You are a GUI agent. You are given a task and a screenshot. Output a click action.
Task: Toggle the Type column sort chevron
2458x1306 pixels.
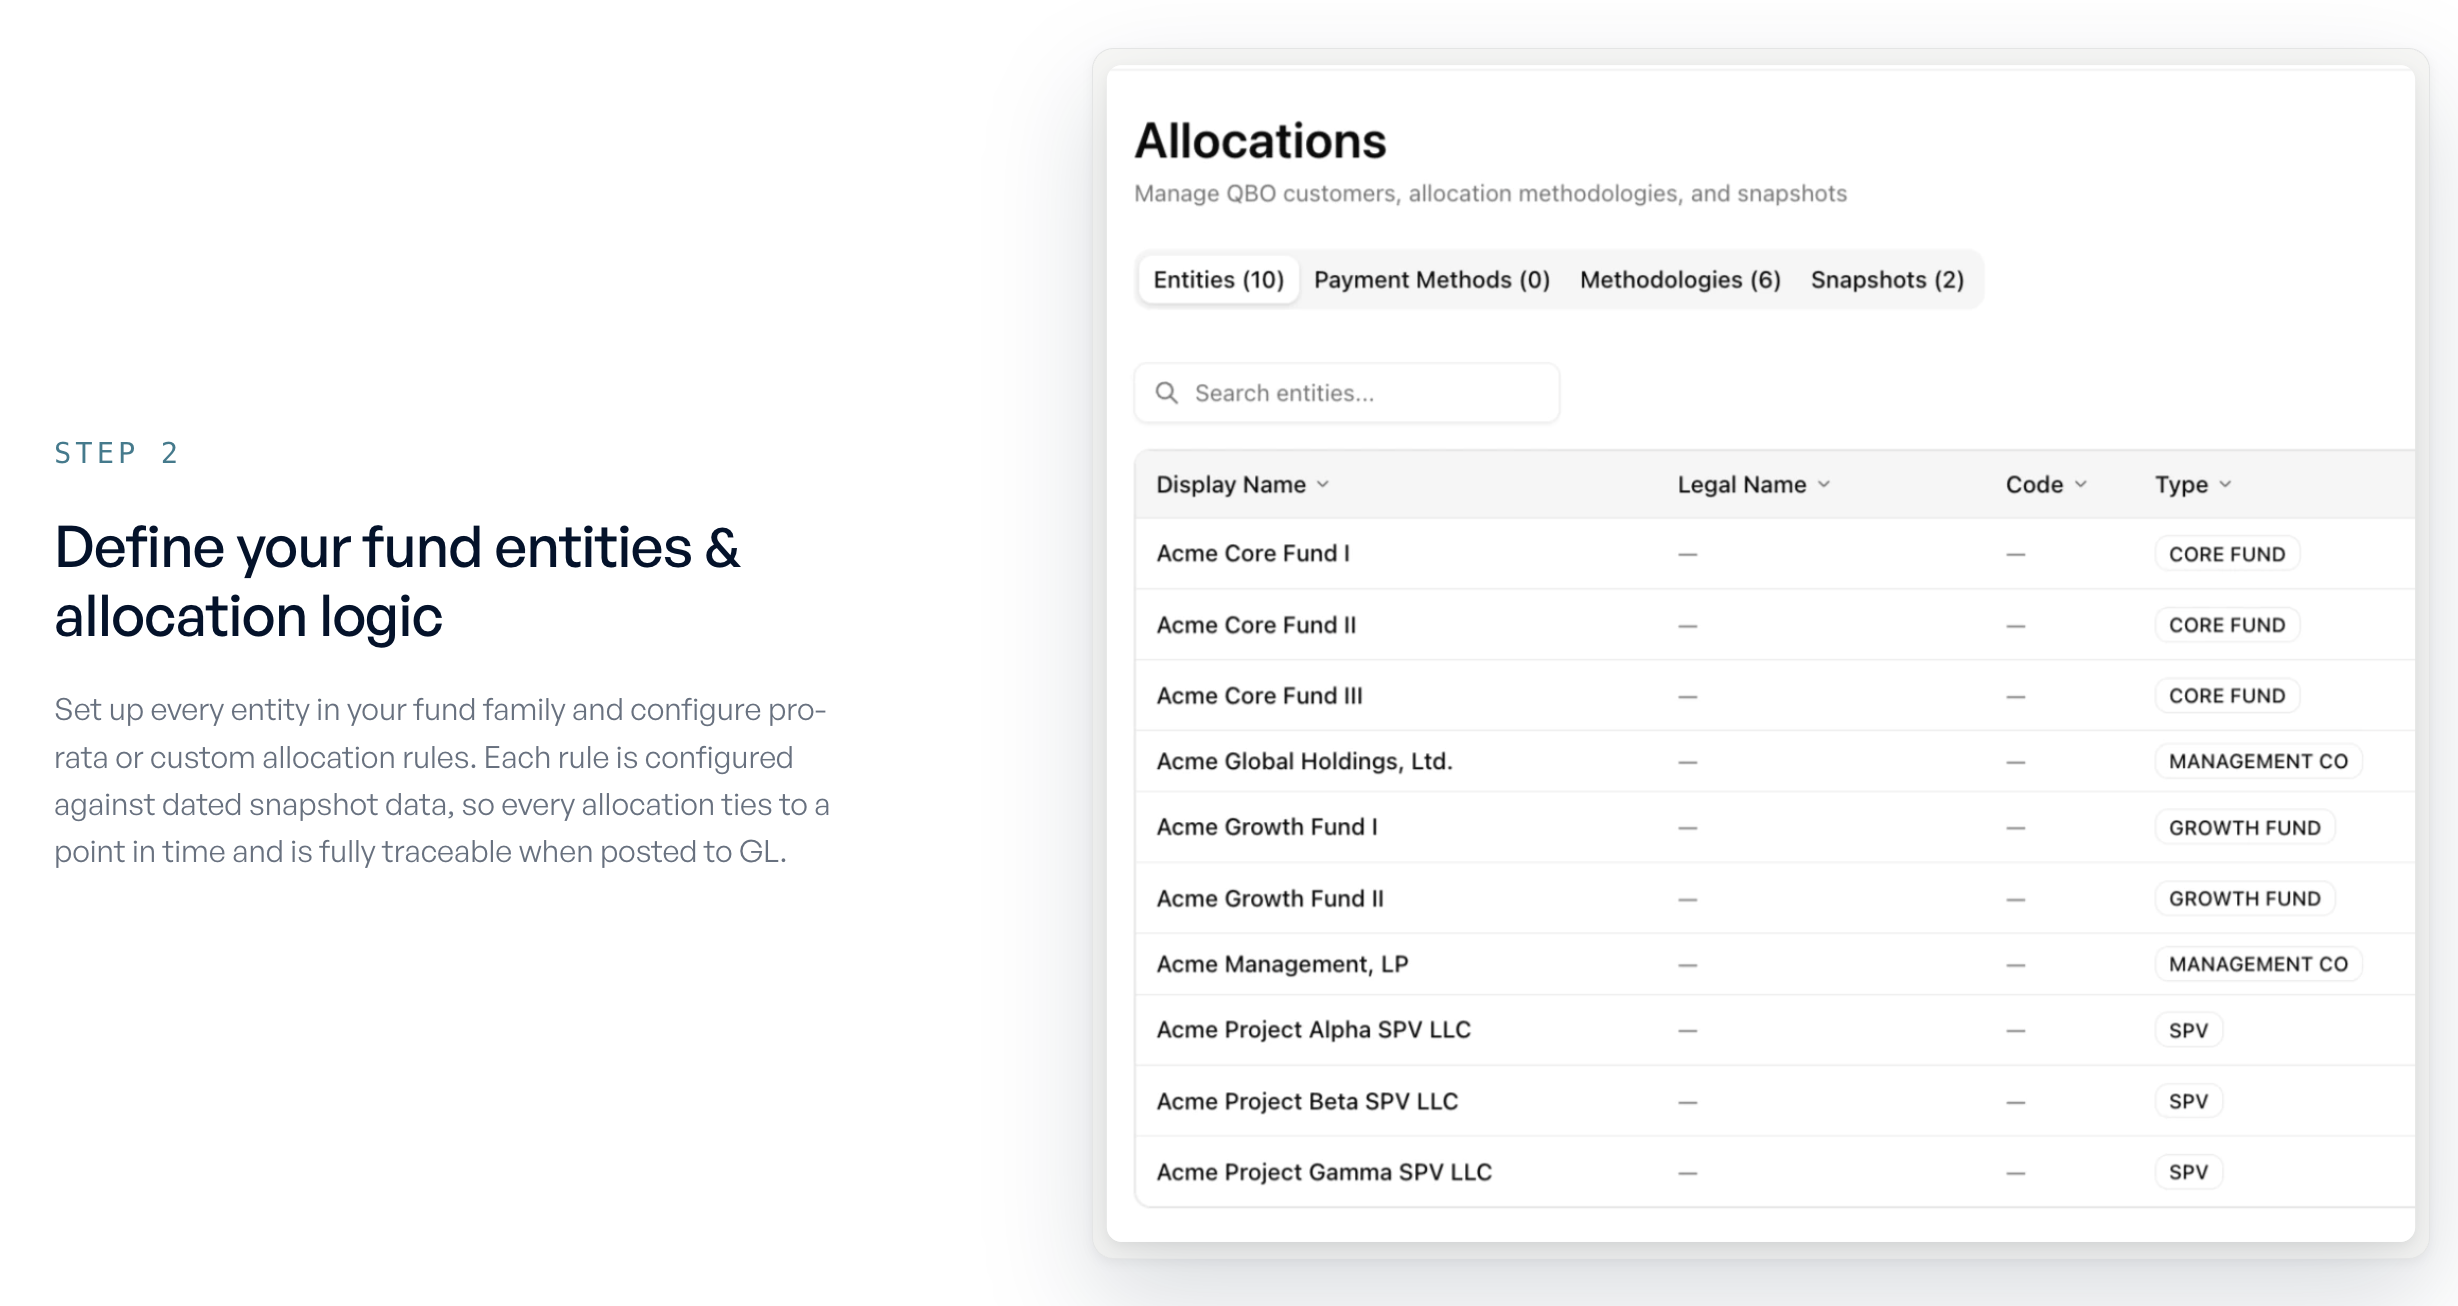coord(2225,484)
